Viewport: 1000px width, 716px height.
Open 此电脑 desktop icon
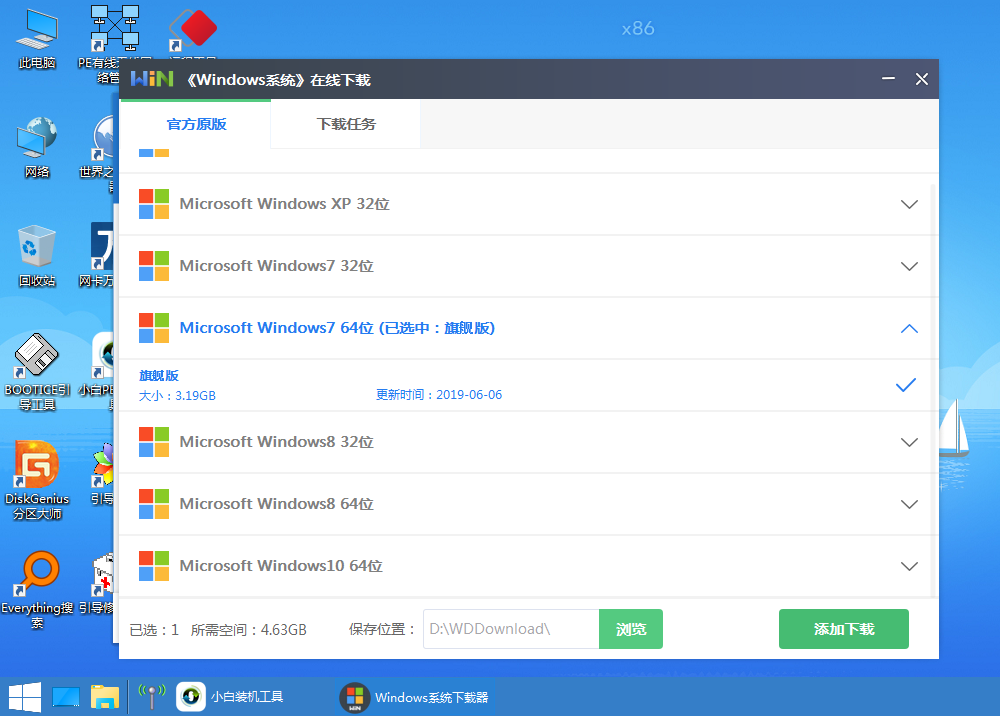[x=37, y=38]
